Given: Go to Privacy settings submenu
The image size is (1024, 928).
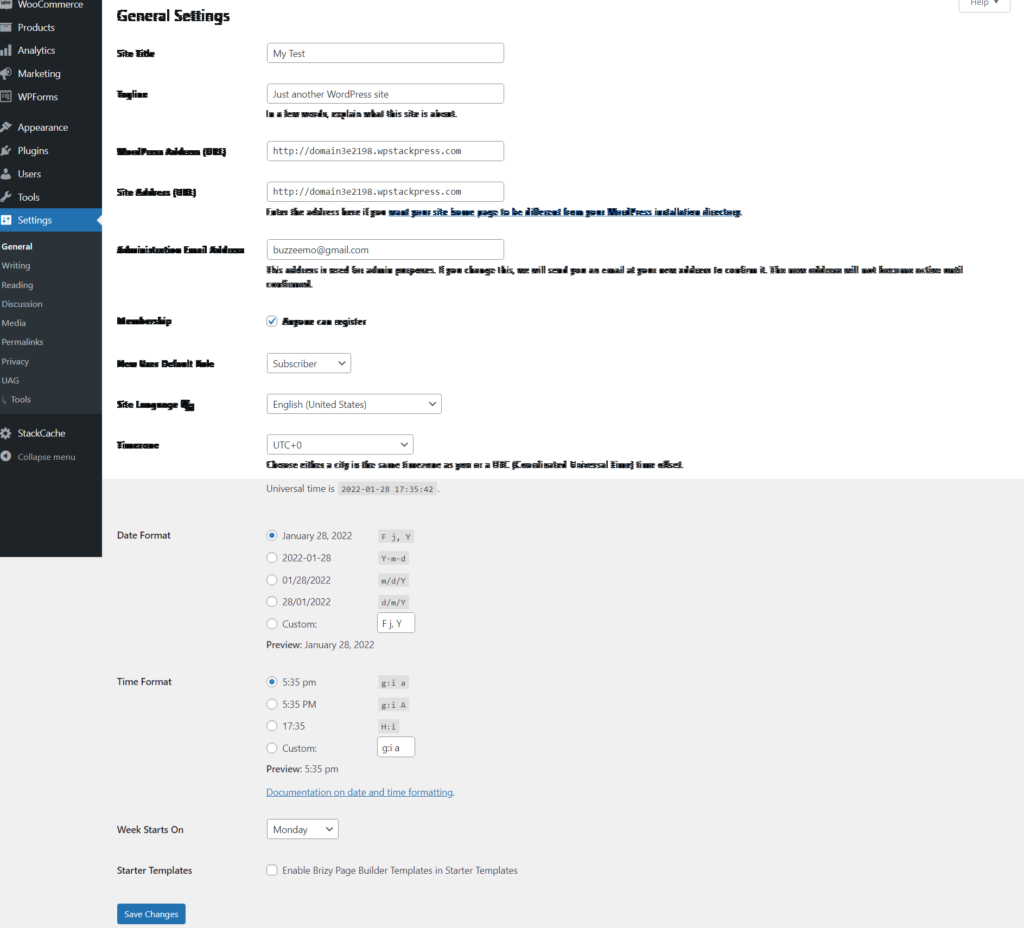Looking at the screenshot, I should click(15, 361).
